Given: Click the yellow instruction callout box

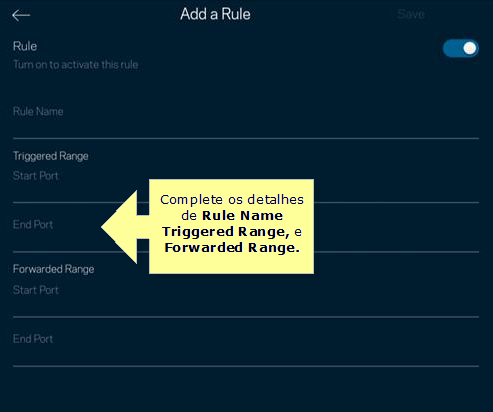Looking at the screenshot, I should (x=231, y=227).
